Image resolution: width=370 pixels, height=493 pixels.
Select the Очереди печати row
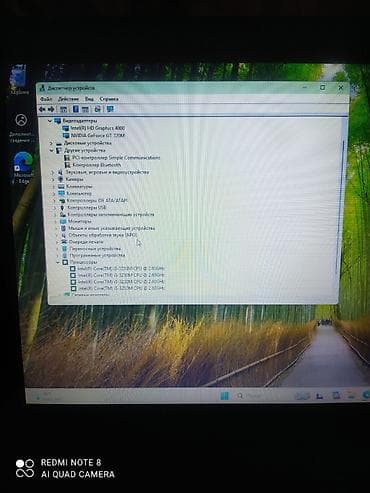[x=86, y=242]
